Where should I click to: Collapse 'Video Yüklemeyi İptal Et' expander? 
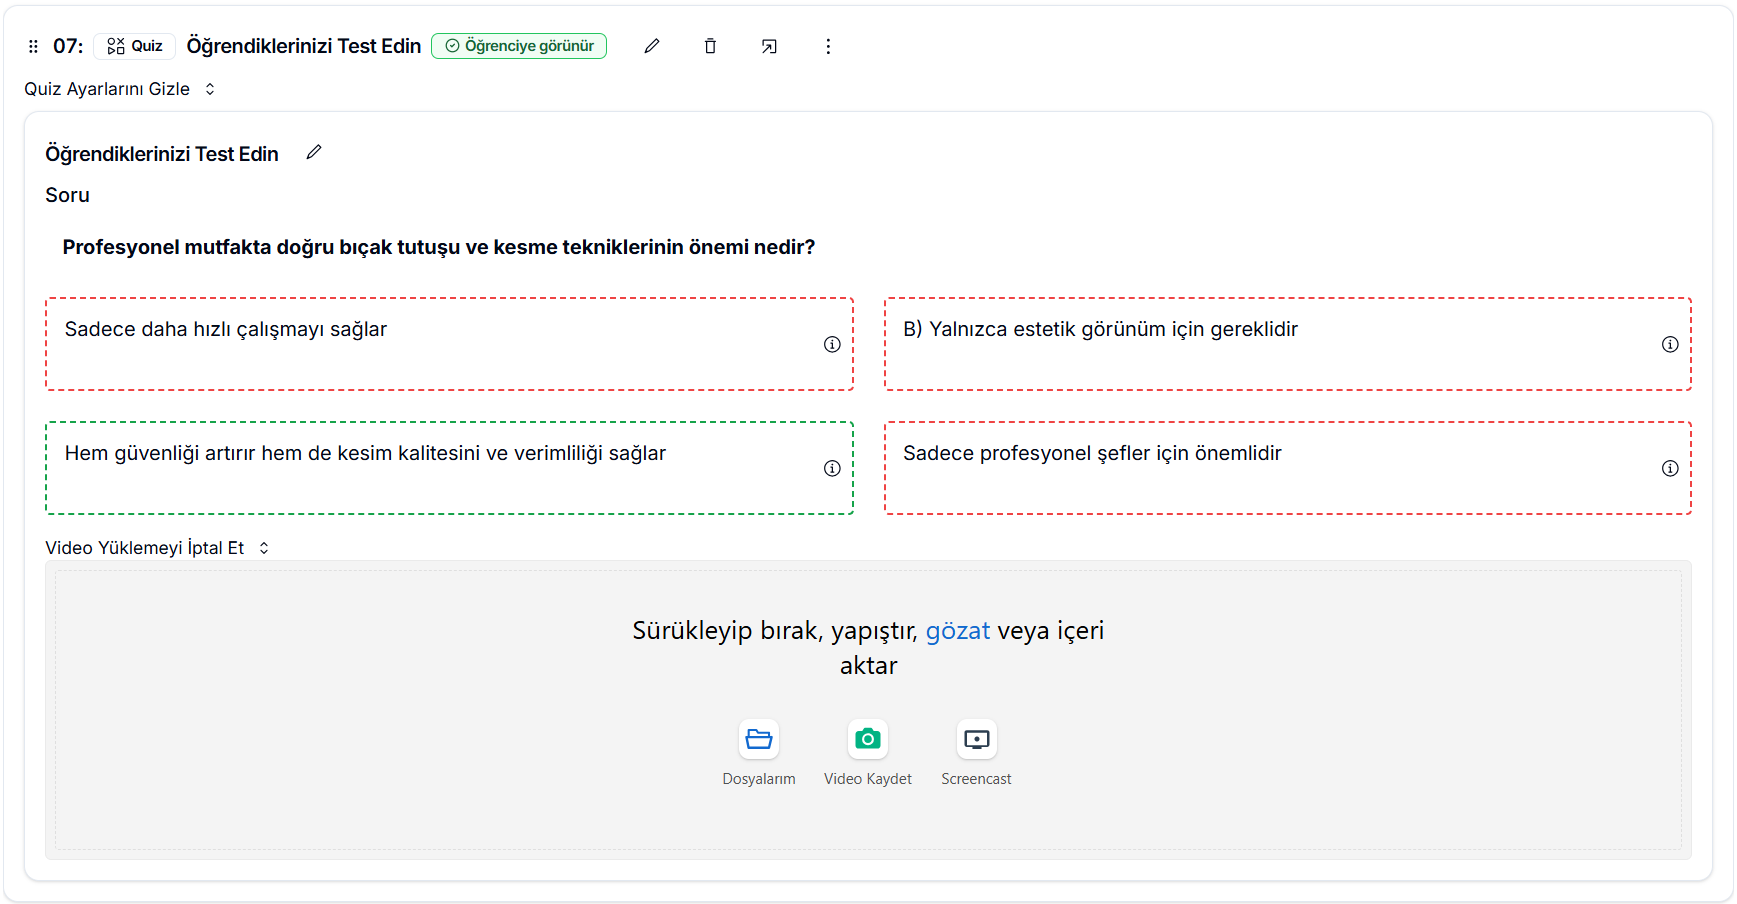[x=158, y=548]
